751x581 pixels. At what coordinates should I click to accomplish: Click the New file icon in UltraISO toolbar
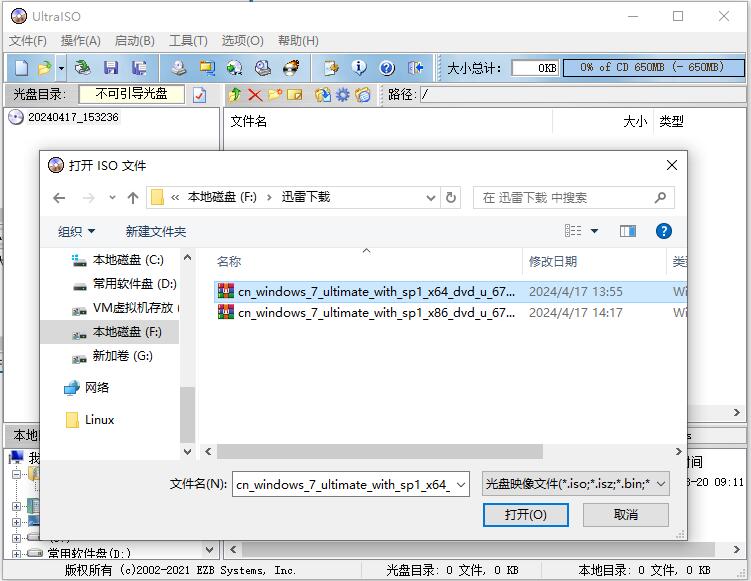tap(22, 68)
